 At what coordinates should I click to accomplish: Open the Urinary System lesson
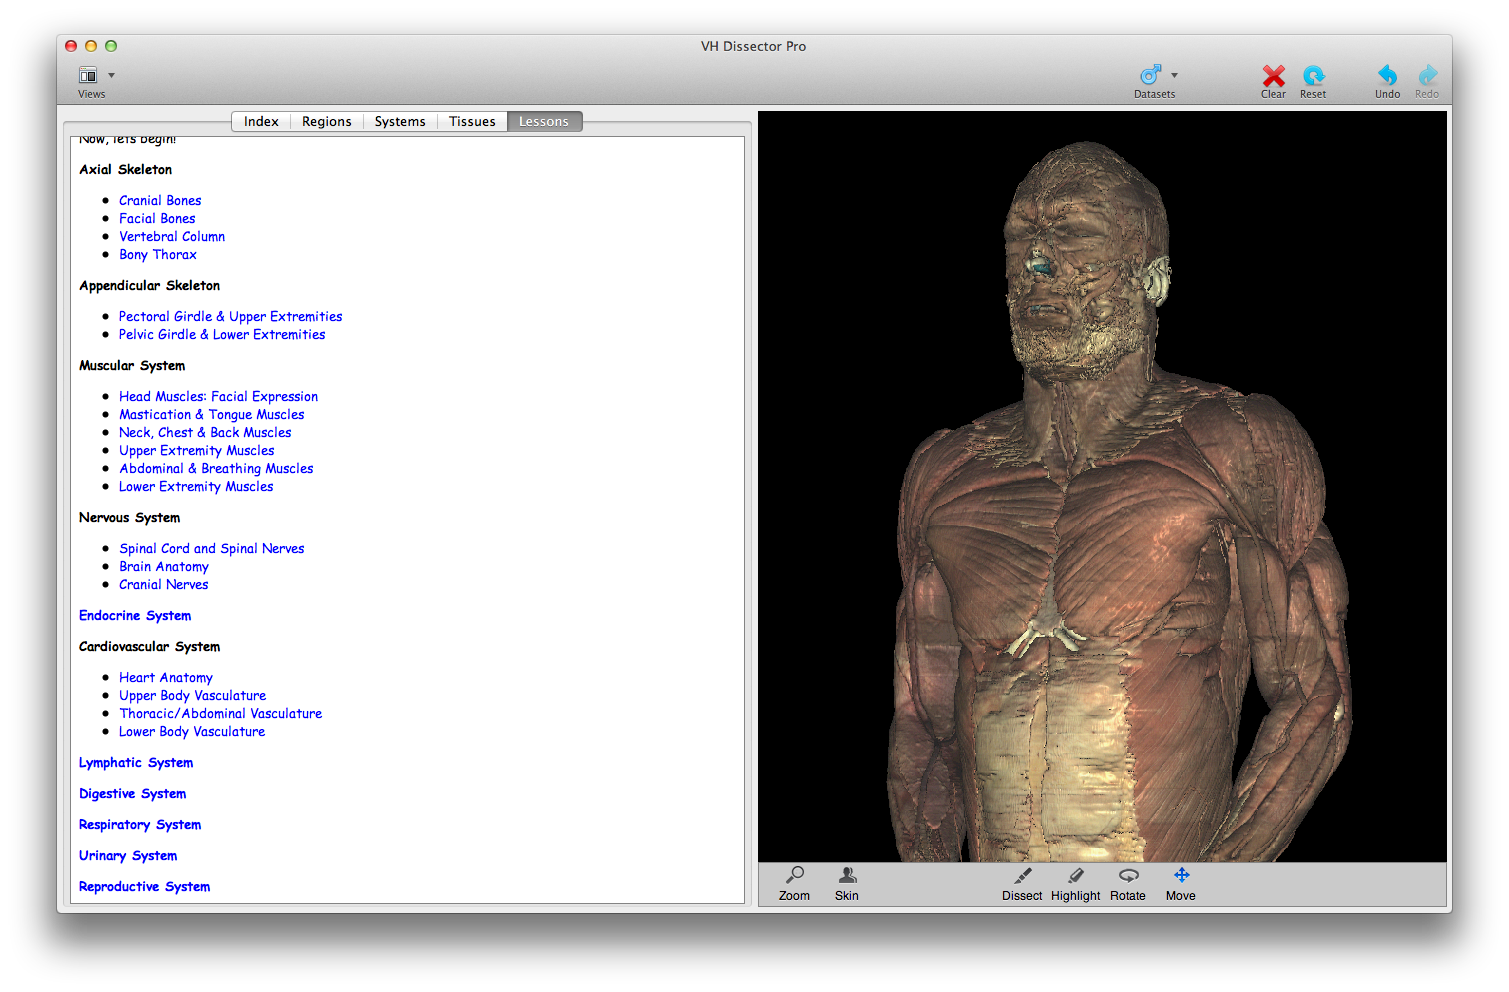tap(128, 855)
